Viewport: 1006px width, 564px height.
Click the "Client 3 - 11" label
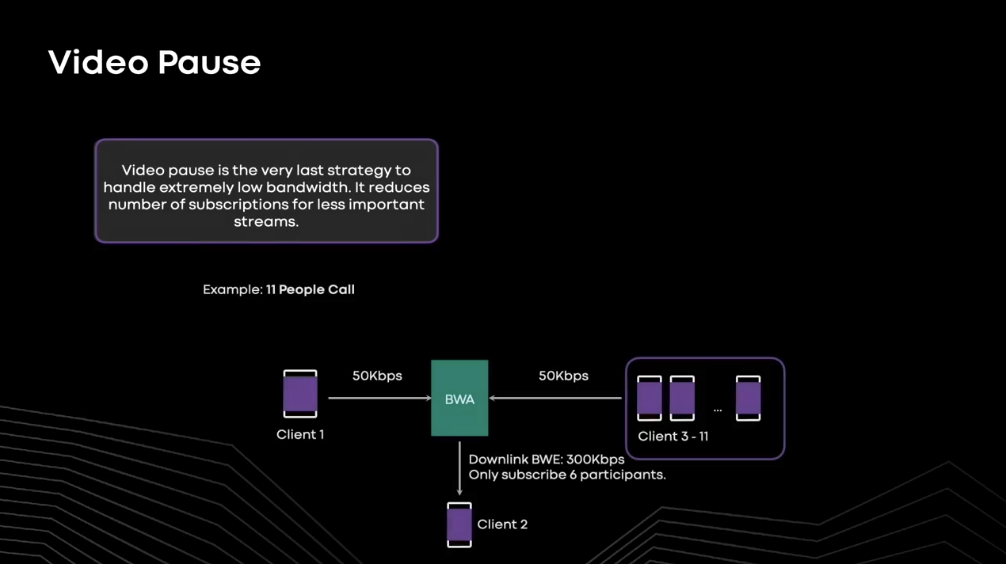680,436
